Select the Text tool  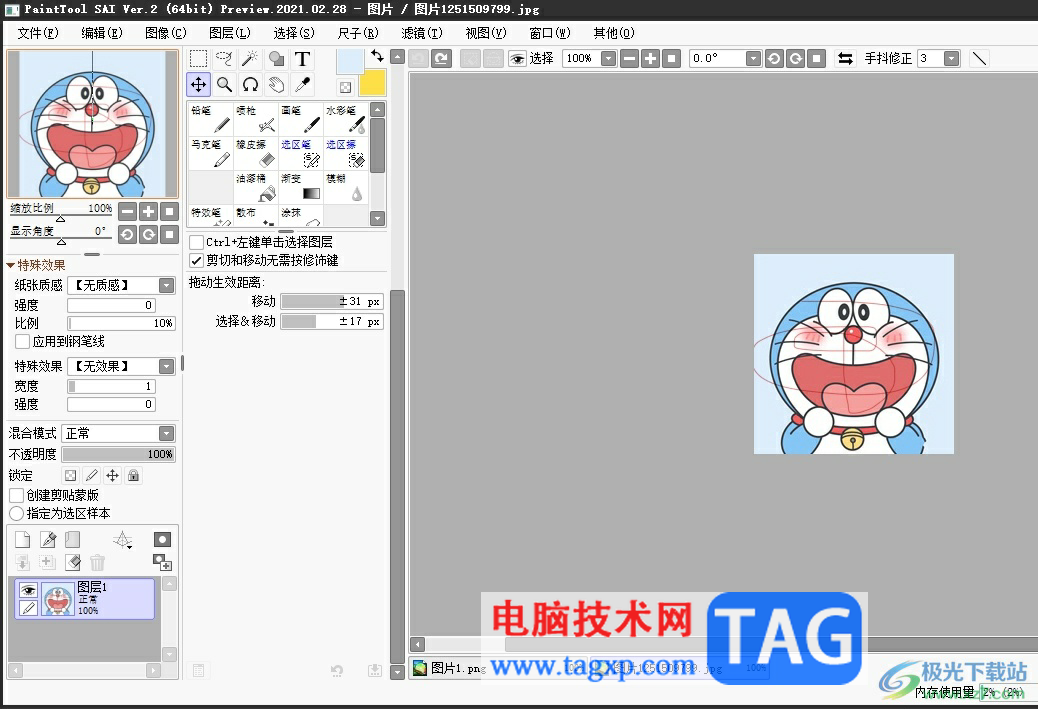(302, 59)
